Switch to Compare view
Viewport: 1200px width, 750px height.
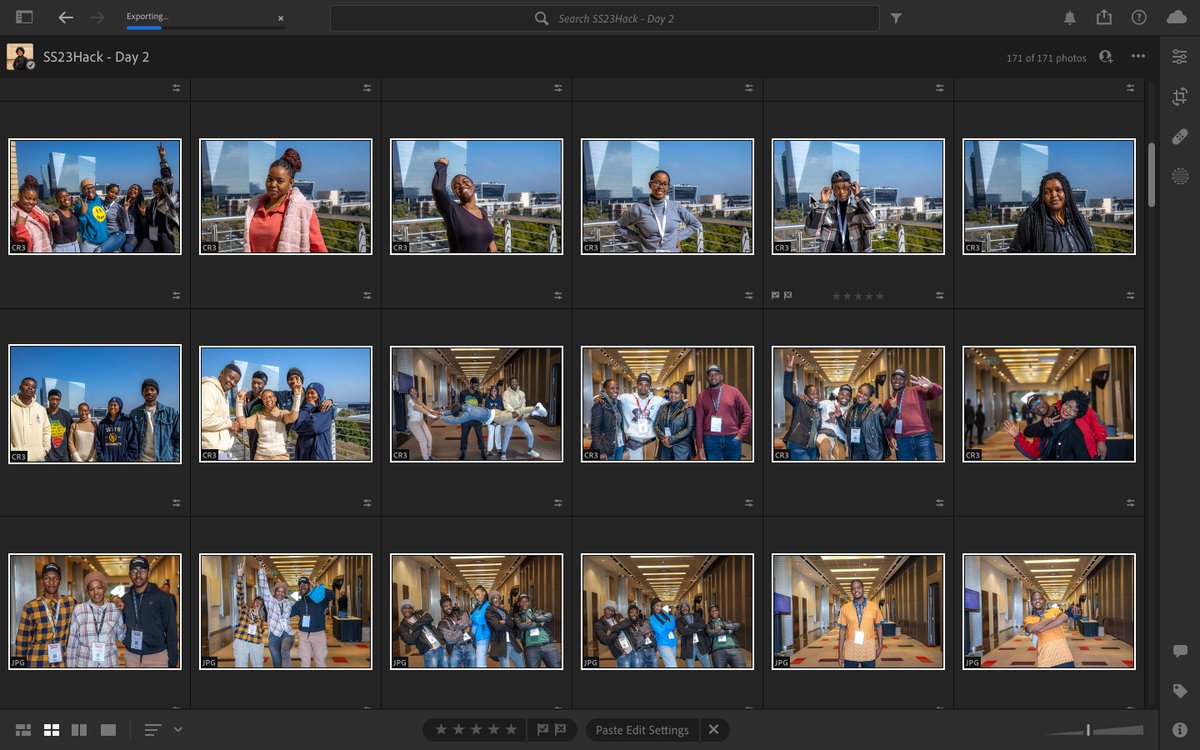(x=80, y=730)
